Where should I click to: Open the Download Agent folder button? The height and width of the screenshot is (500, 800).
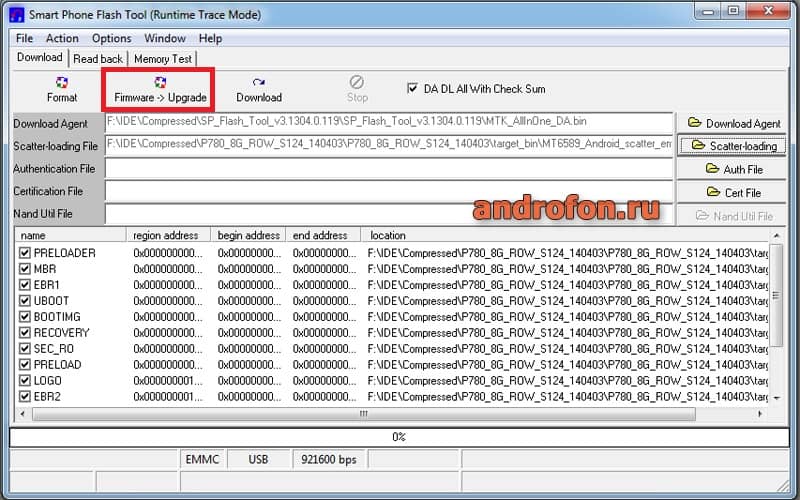click(733, 123)
